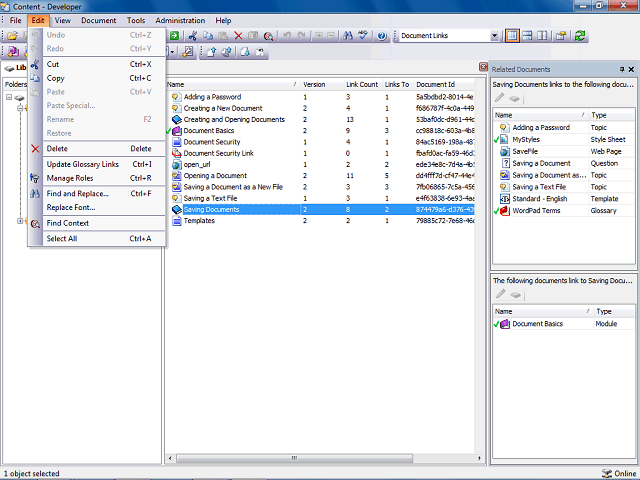
Task: Click the blue Help question mark icon
Action: pos(382,36)
